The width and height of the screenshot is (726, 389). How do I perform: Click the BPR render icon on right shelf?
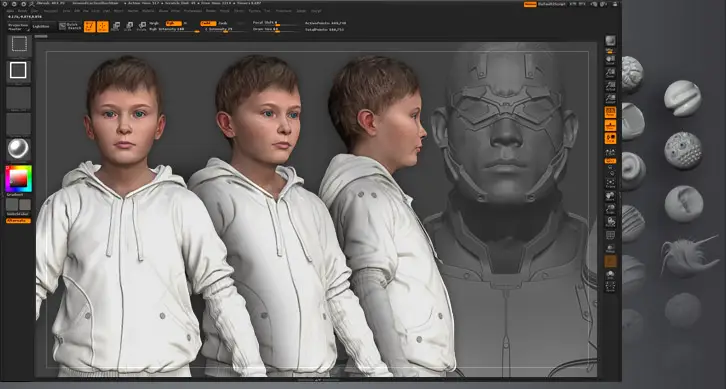(x=610, y=41)
